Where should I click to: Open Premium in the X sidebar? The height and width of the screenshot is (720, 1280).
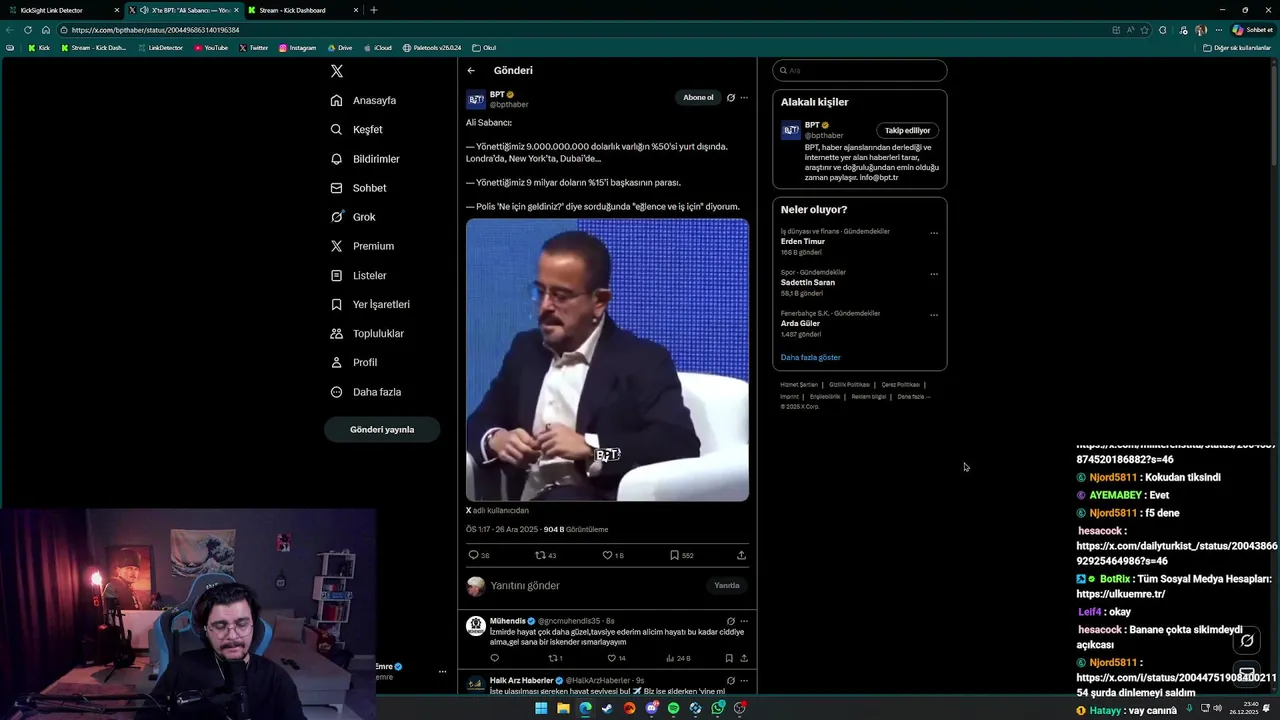click(362, 246)
